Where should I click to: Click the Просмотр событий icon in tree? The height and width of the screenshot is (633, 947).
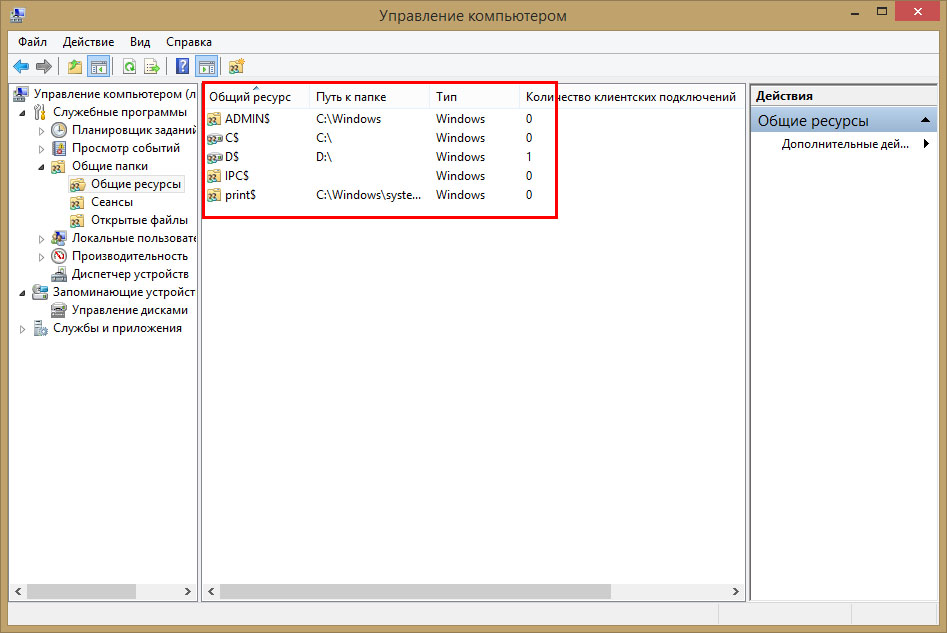coord(59,148)
